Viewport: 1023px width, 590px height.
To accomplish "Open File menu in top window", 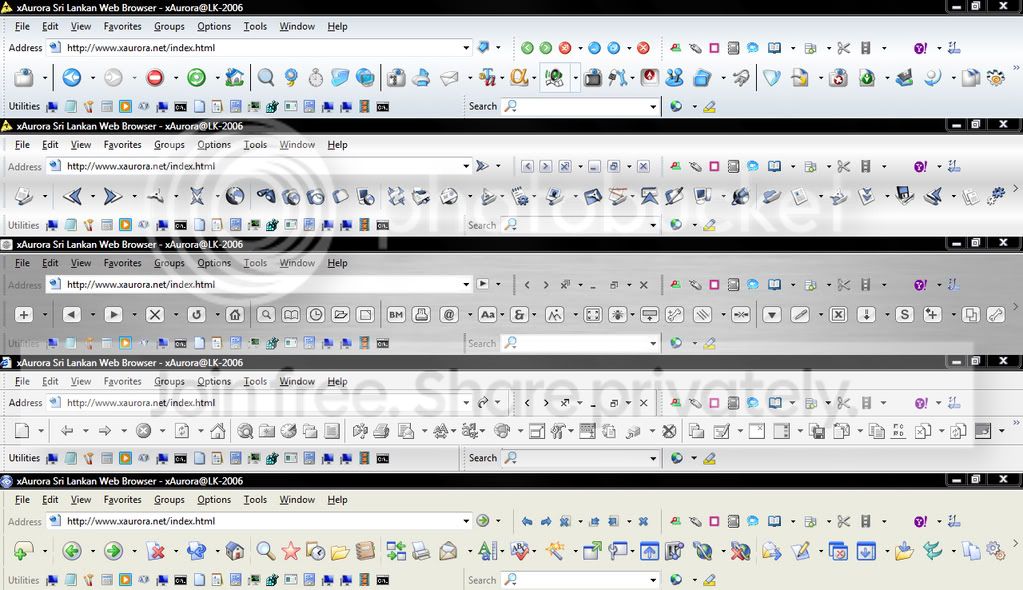I will click(x=22, y=27).
